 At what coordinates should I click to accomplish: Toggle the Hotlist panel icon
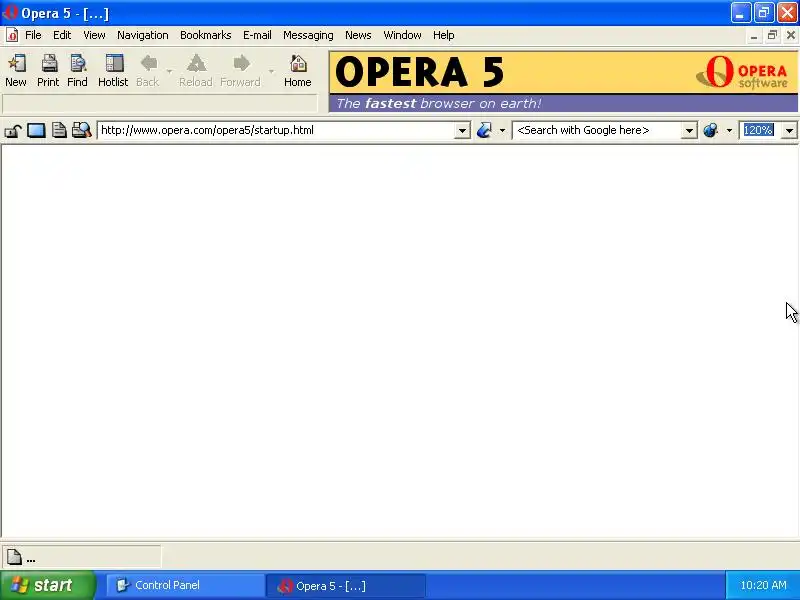pyautogui.click(x=113, y=70)
